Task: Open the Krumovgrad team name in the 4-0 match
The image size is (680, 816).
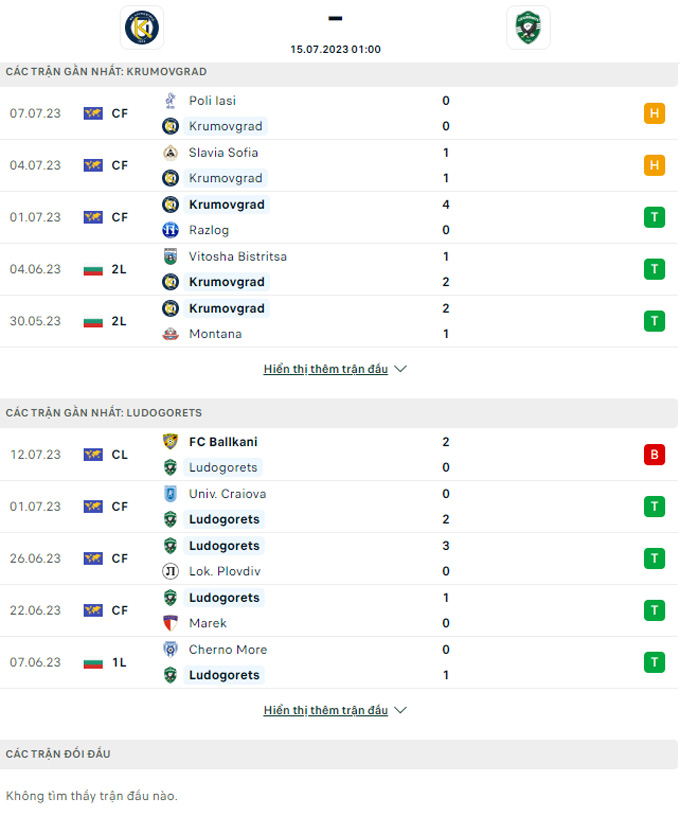Action: click(227, 204)
